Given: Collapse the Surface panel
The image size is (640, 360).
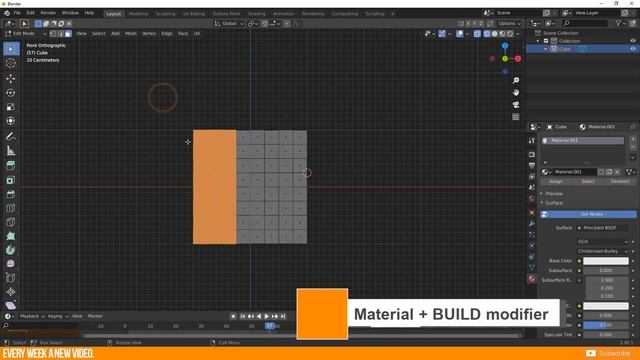Looking at the screenshot, I should click(554, 203).
